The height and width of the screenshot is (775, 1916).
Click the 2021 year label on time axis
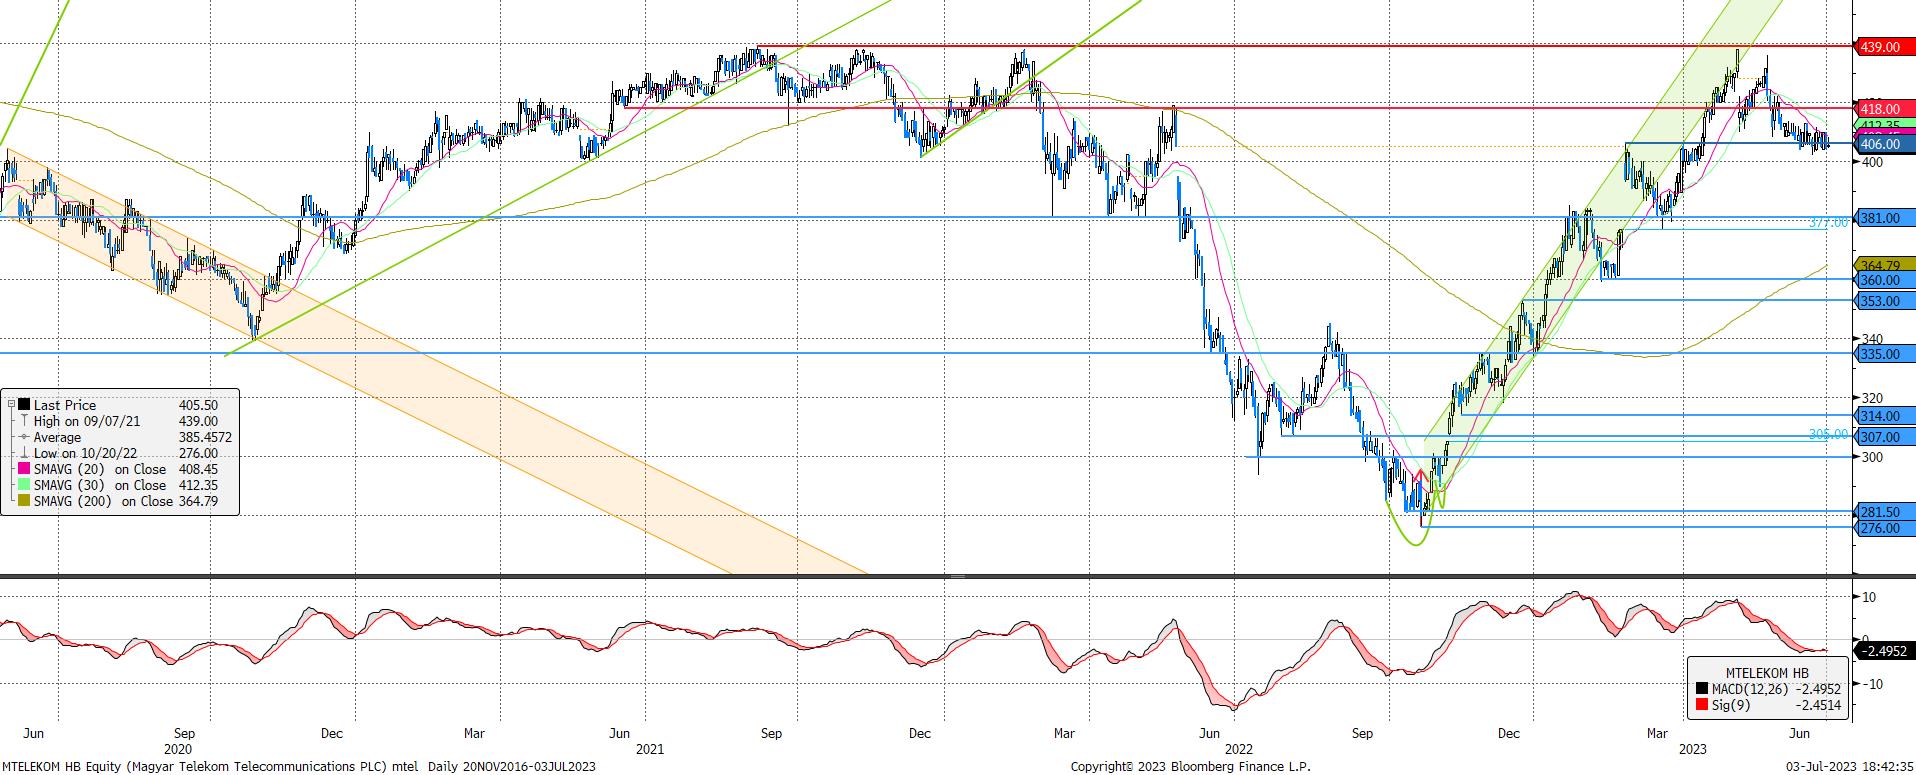click(650, 748)
